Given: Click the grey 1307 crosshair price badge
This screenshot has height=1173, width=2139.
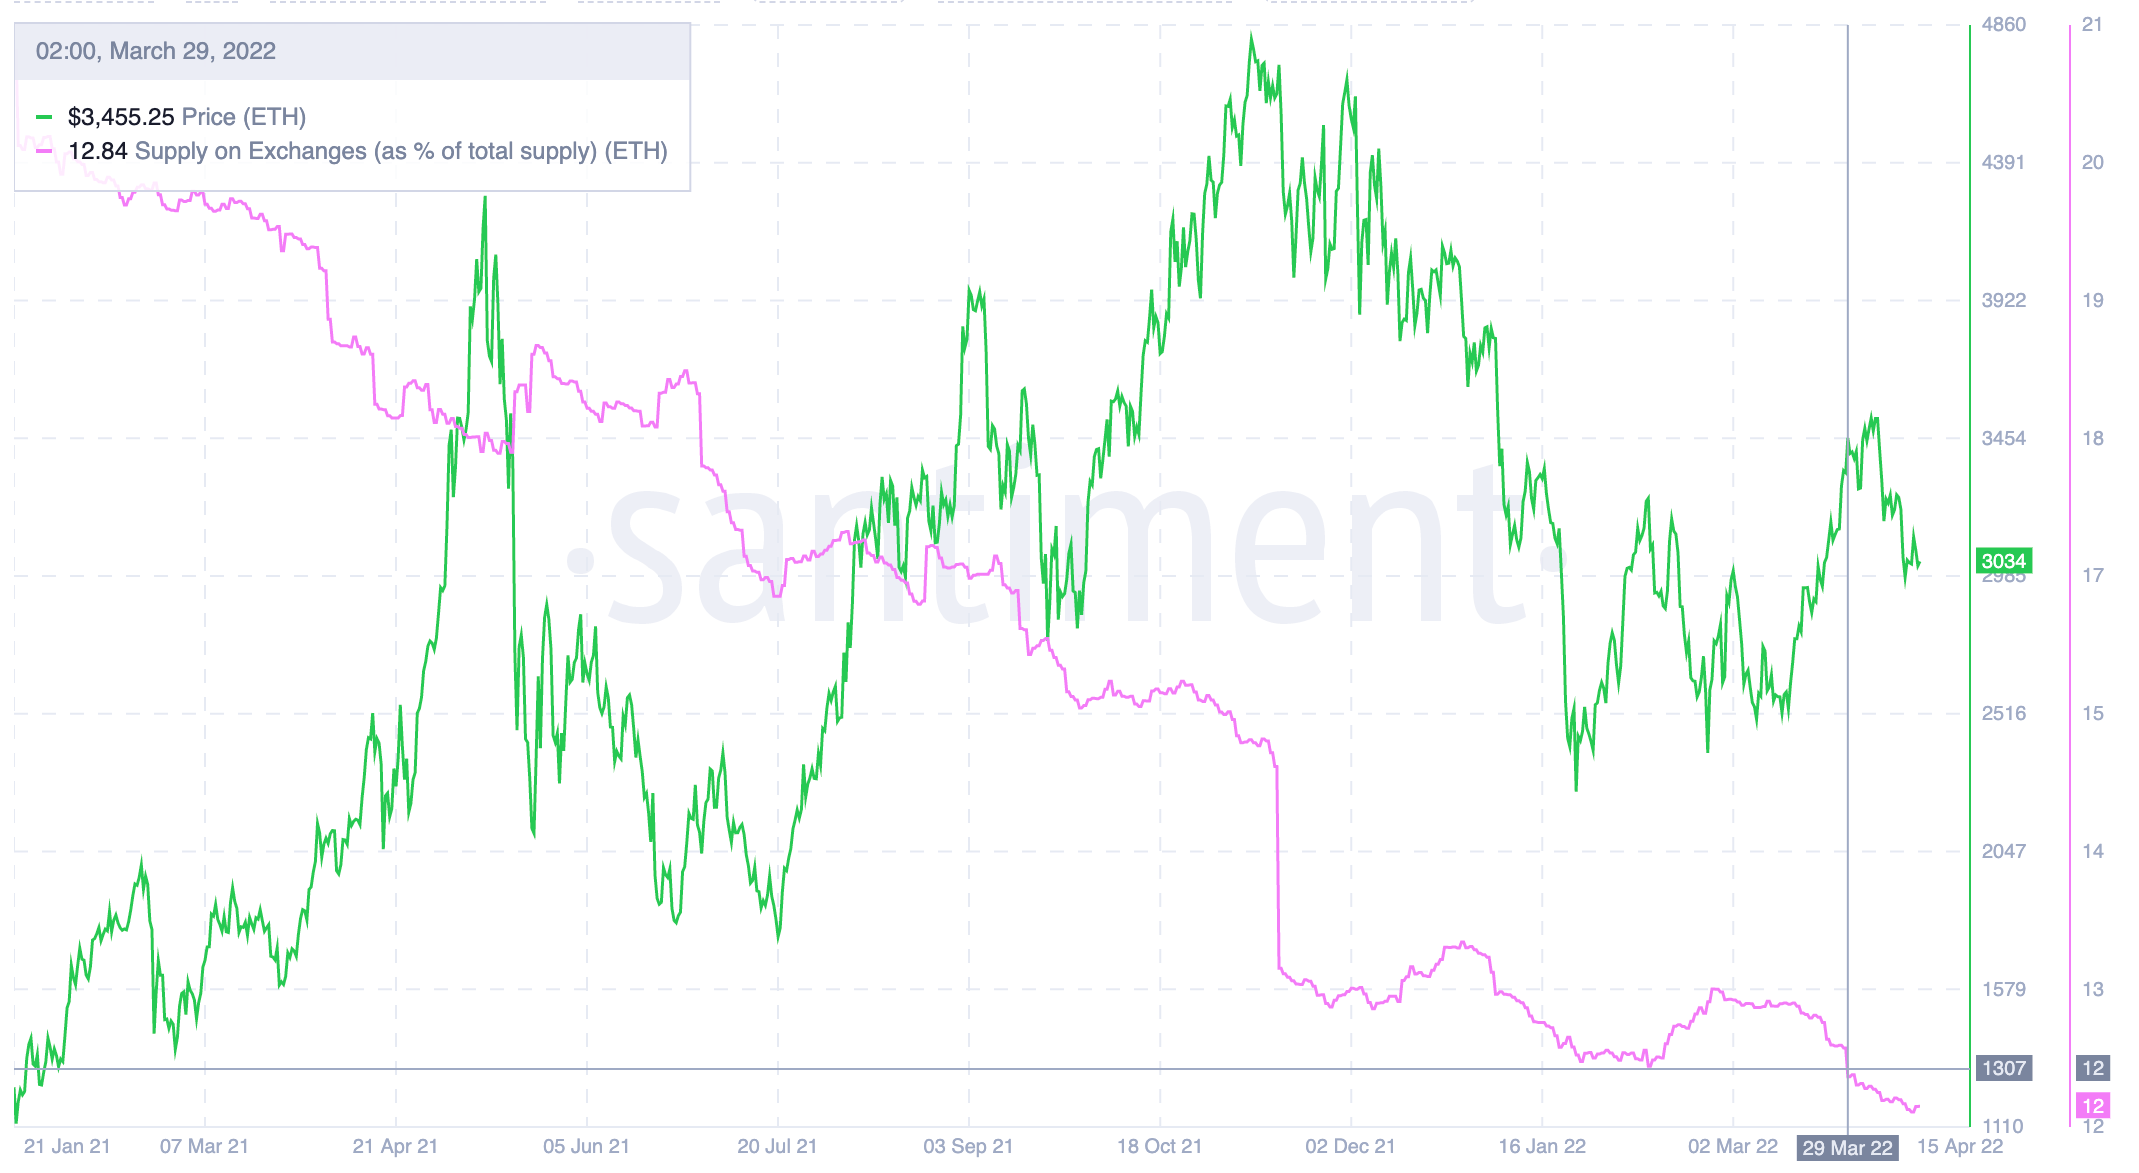Looking at the screenshot, I should [x=2003, y=1068].
